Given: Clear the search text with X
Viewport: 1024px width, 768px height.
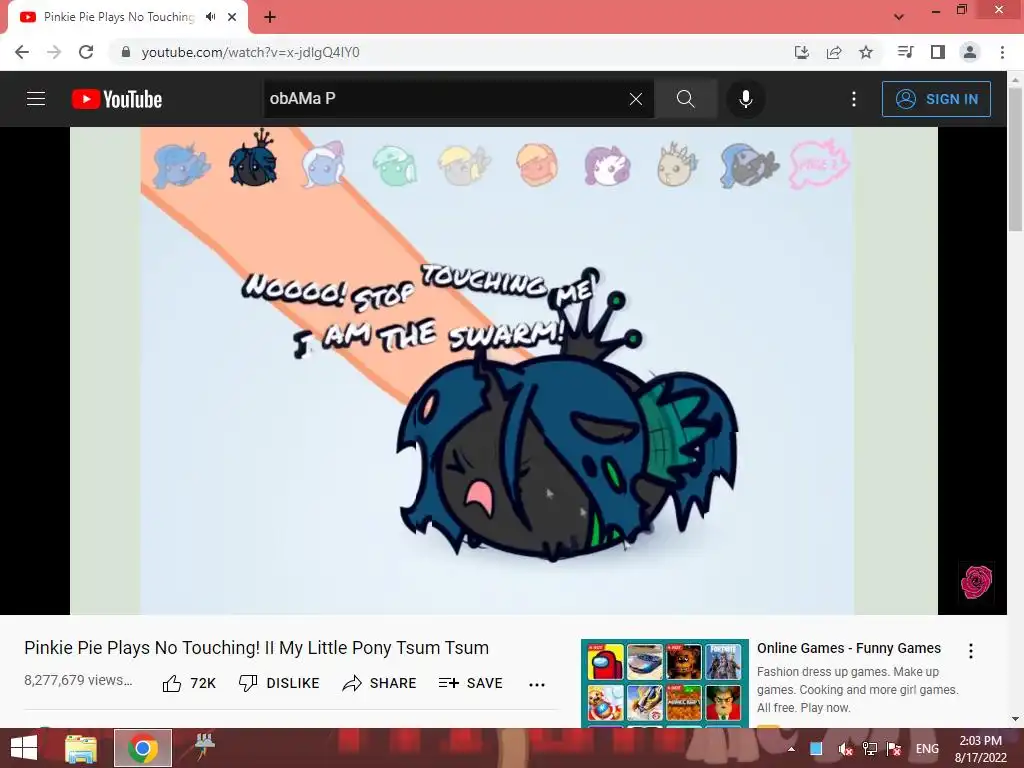Looking at the screenshot, I should 635,99.
